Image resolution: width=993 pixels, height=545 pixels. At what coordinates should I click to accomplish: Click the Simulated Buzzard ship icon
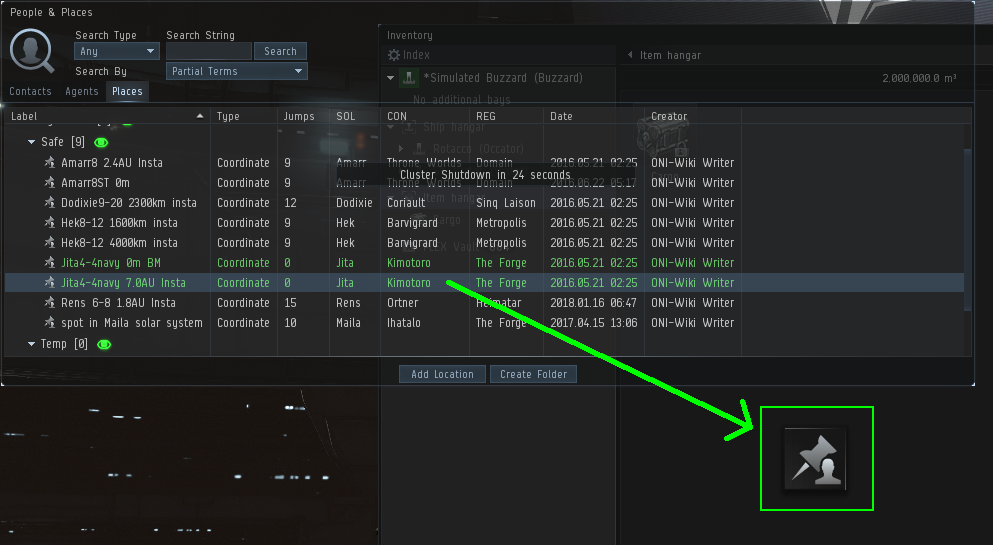tap(409, 78)
